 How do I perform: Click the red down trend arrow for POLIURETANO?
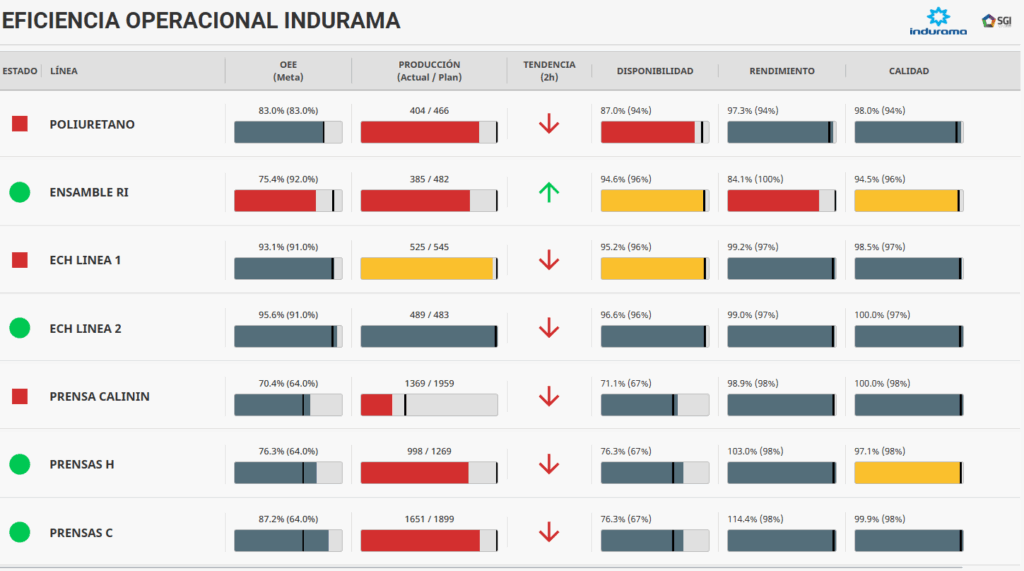click(548, 124)
